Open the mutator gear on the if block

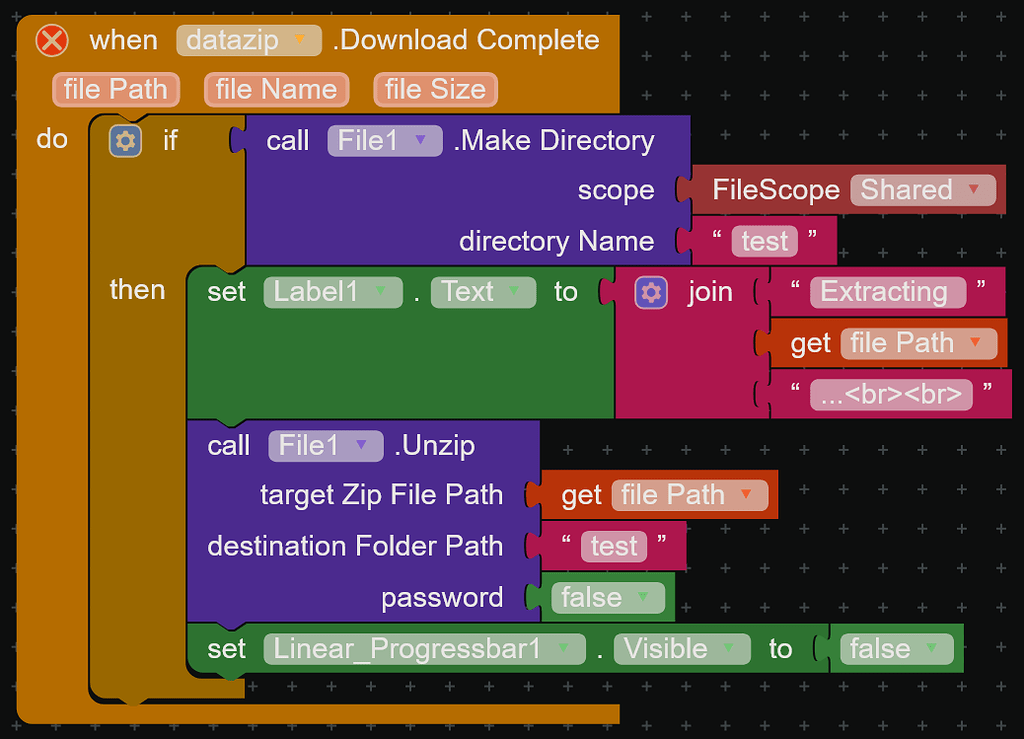point(124,140)
